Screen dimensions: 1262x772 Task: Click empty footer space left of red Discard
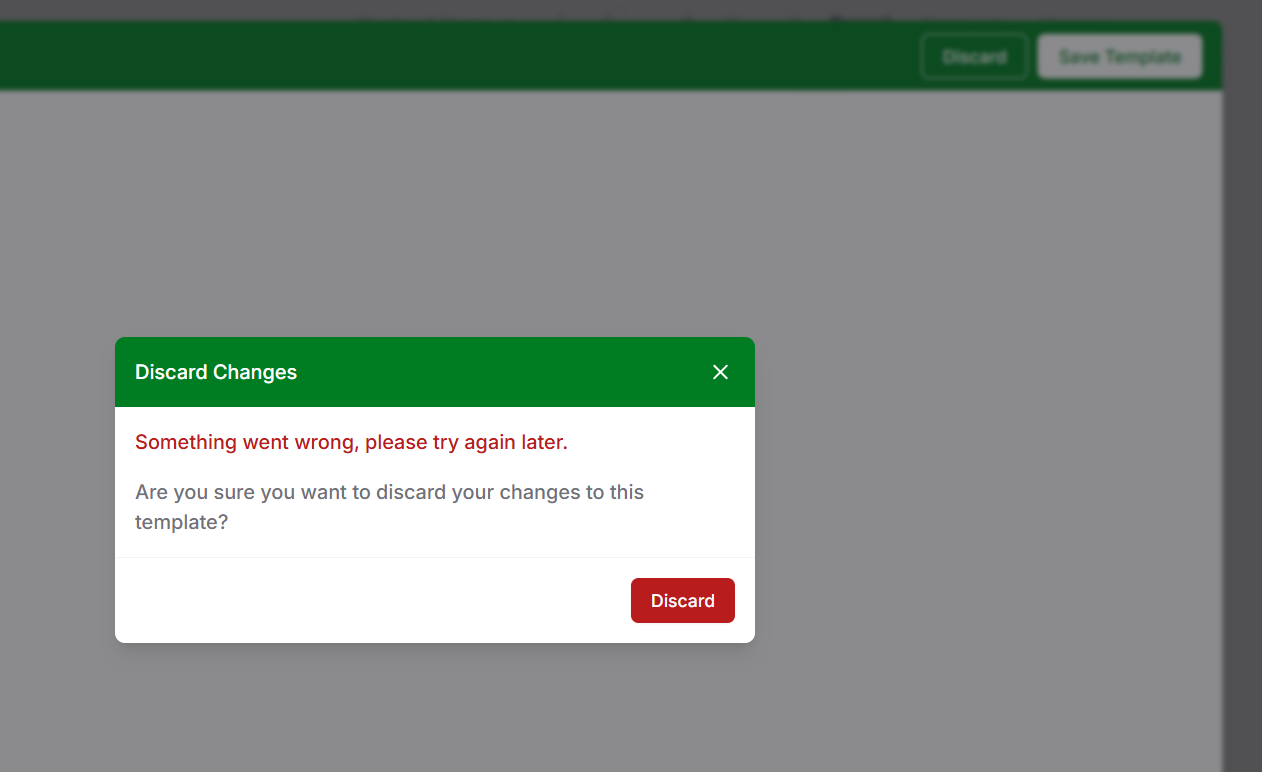click(370, 600)
